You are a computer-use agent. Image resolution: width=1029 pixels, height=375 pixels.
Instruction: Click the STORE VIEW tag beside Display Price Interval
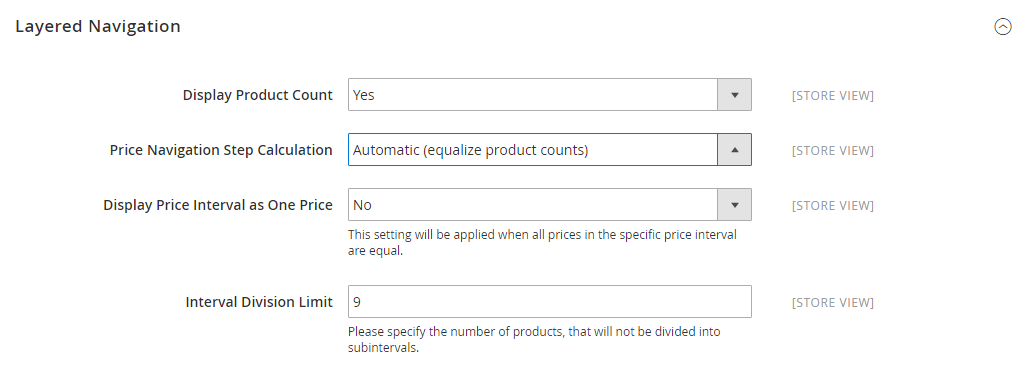833,206
